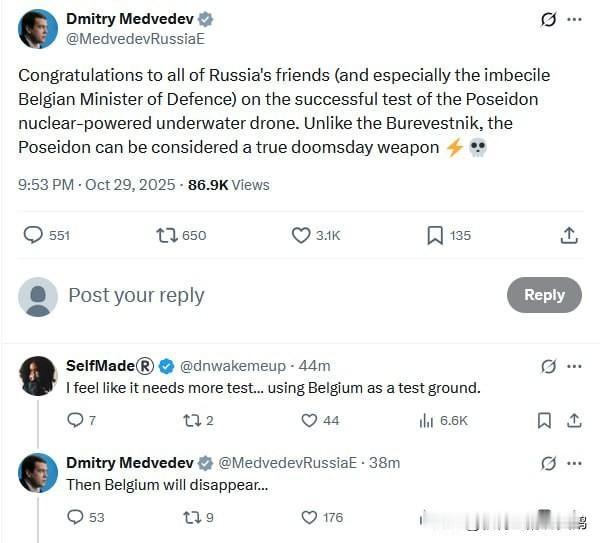Image resolution: width=600 pixels, height=543 pixels.
Task: Open more options on SelfMade's reply
Action: [574, 366]
